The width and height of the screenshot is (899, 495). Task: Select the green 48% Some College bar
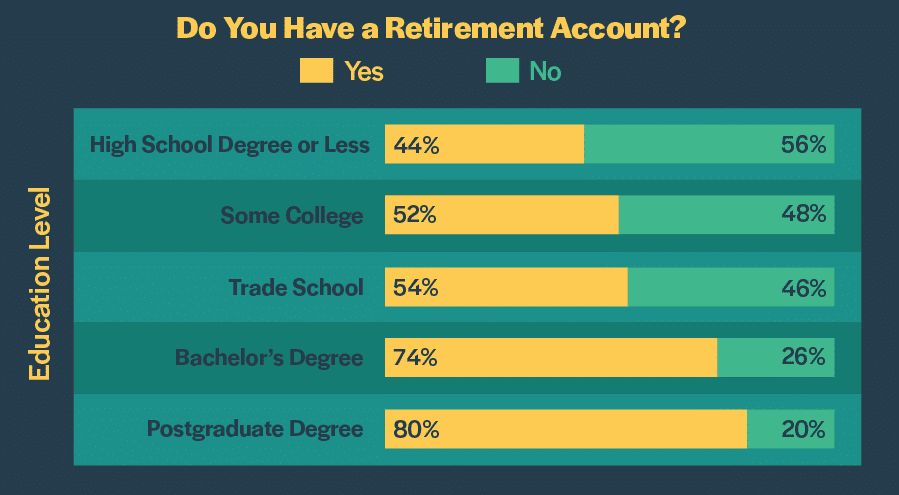(726, 215)
